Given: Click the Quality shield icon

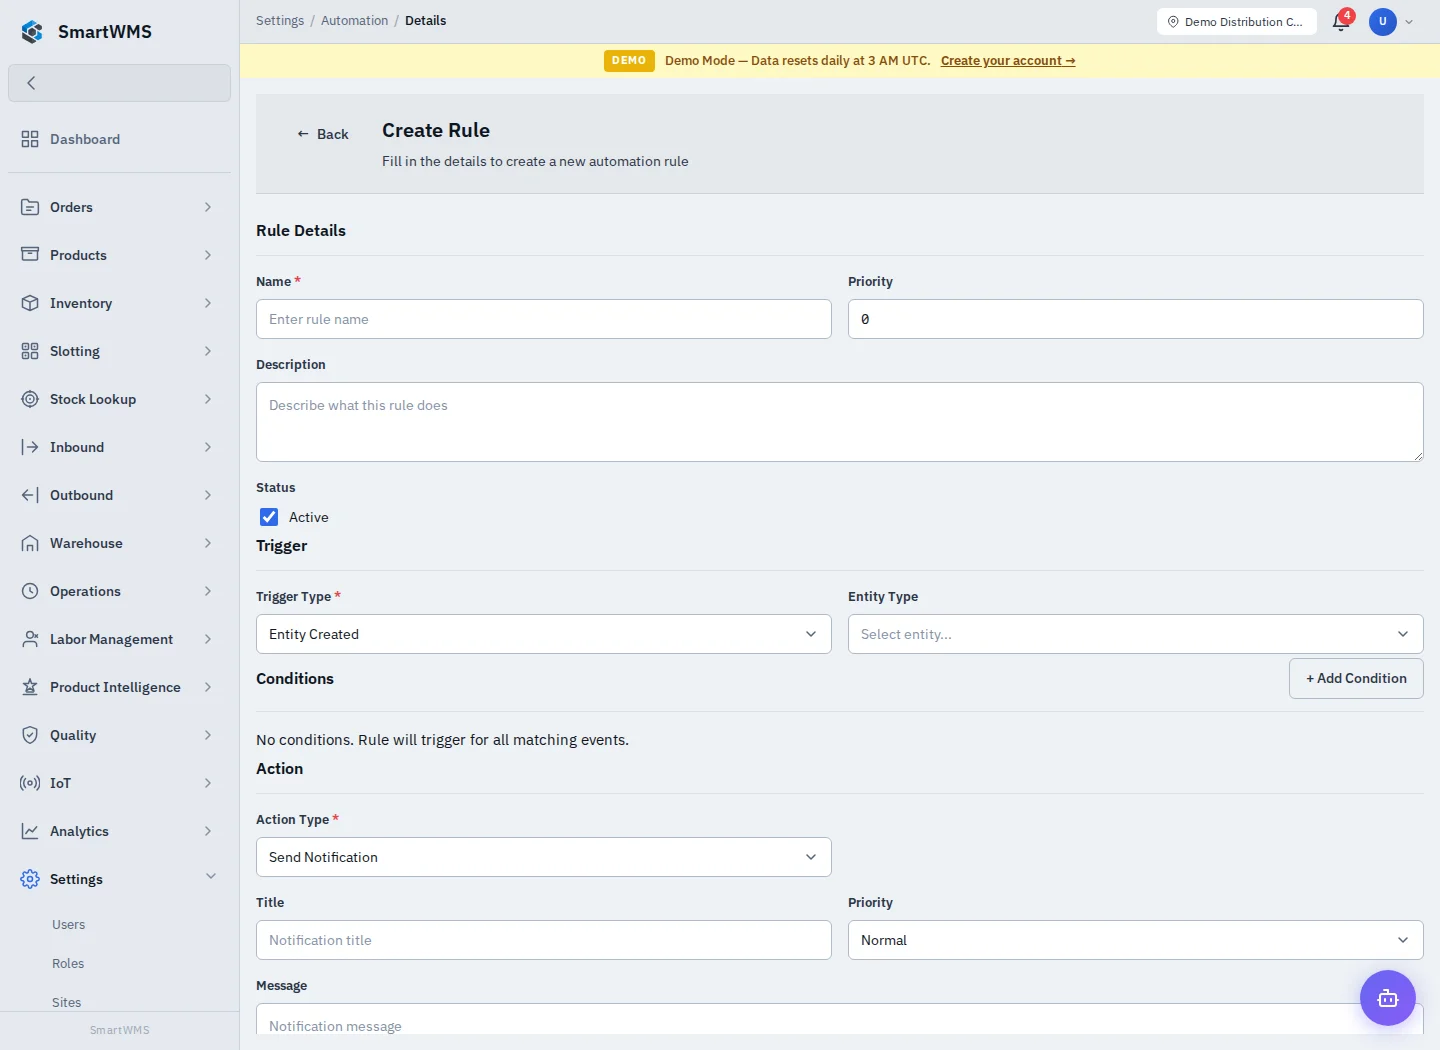Looking at the screenshot, I should point(30,735).
